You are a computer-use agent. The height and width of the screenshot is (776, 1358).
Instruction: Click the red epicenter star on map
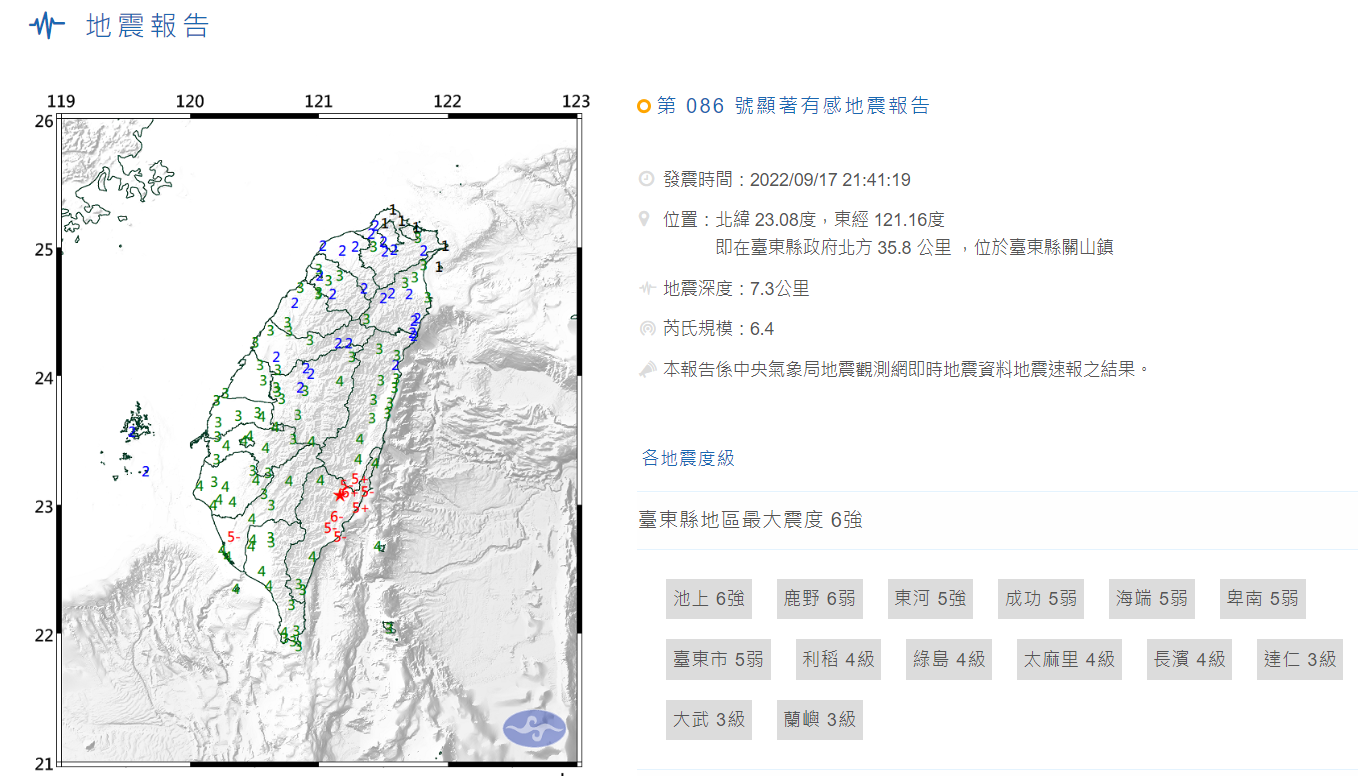click(340, 493)
